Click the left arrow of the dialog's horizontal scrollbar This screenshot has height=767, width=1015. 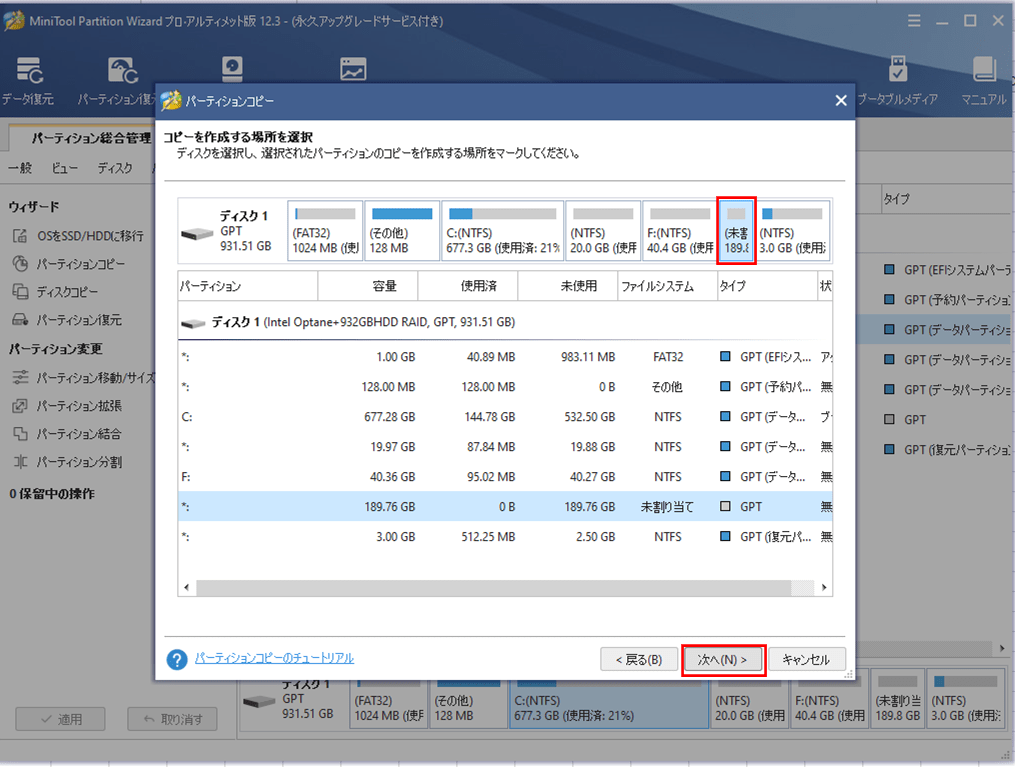tap(186, 588)
